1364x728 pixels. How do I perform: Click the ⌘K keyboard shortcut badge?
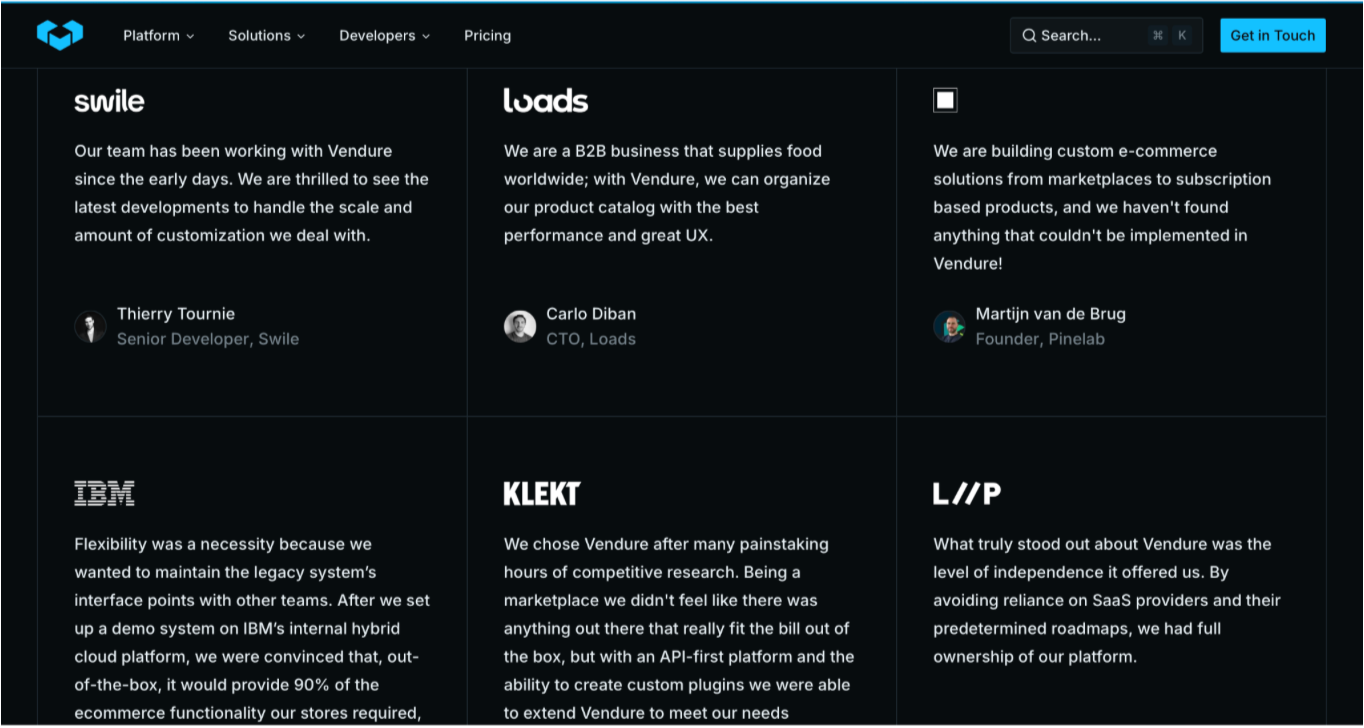coord(1169,36)
